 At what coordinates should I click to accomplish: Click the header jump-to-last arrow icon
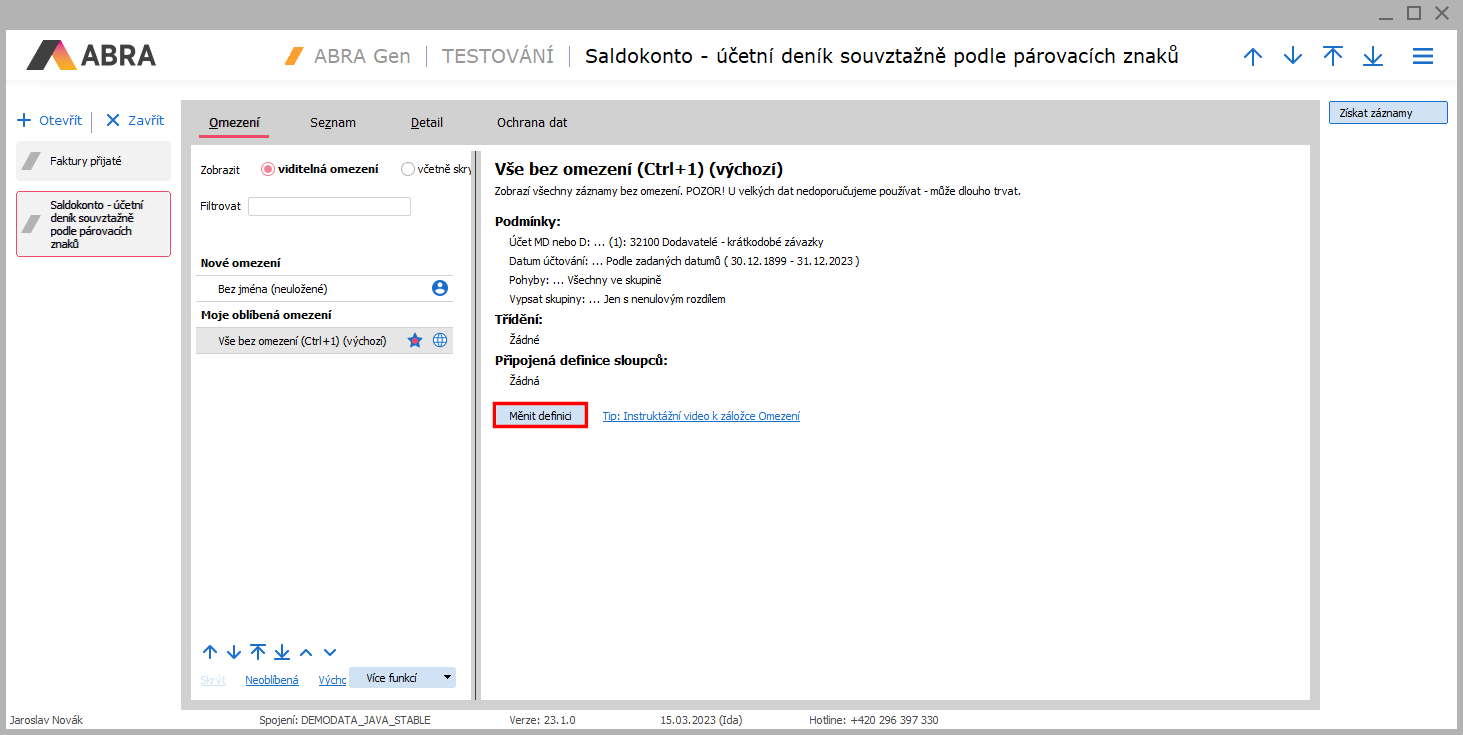1373,56
